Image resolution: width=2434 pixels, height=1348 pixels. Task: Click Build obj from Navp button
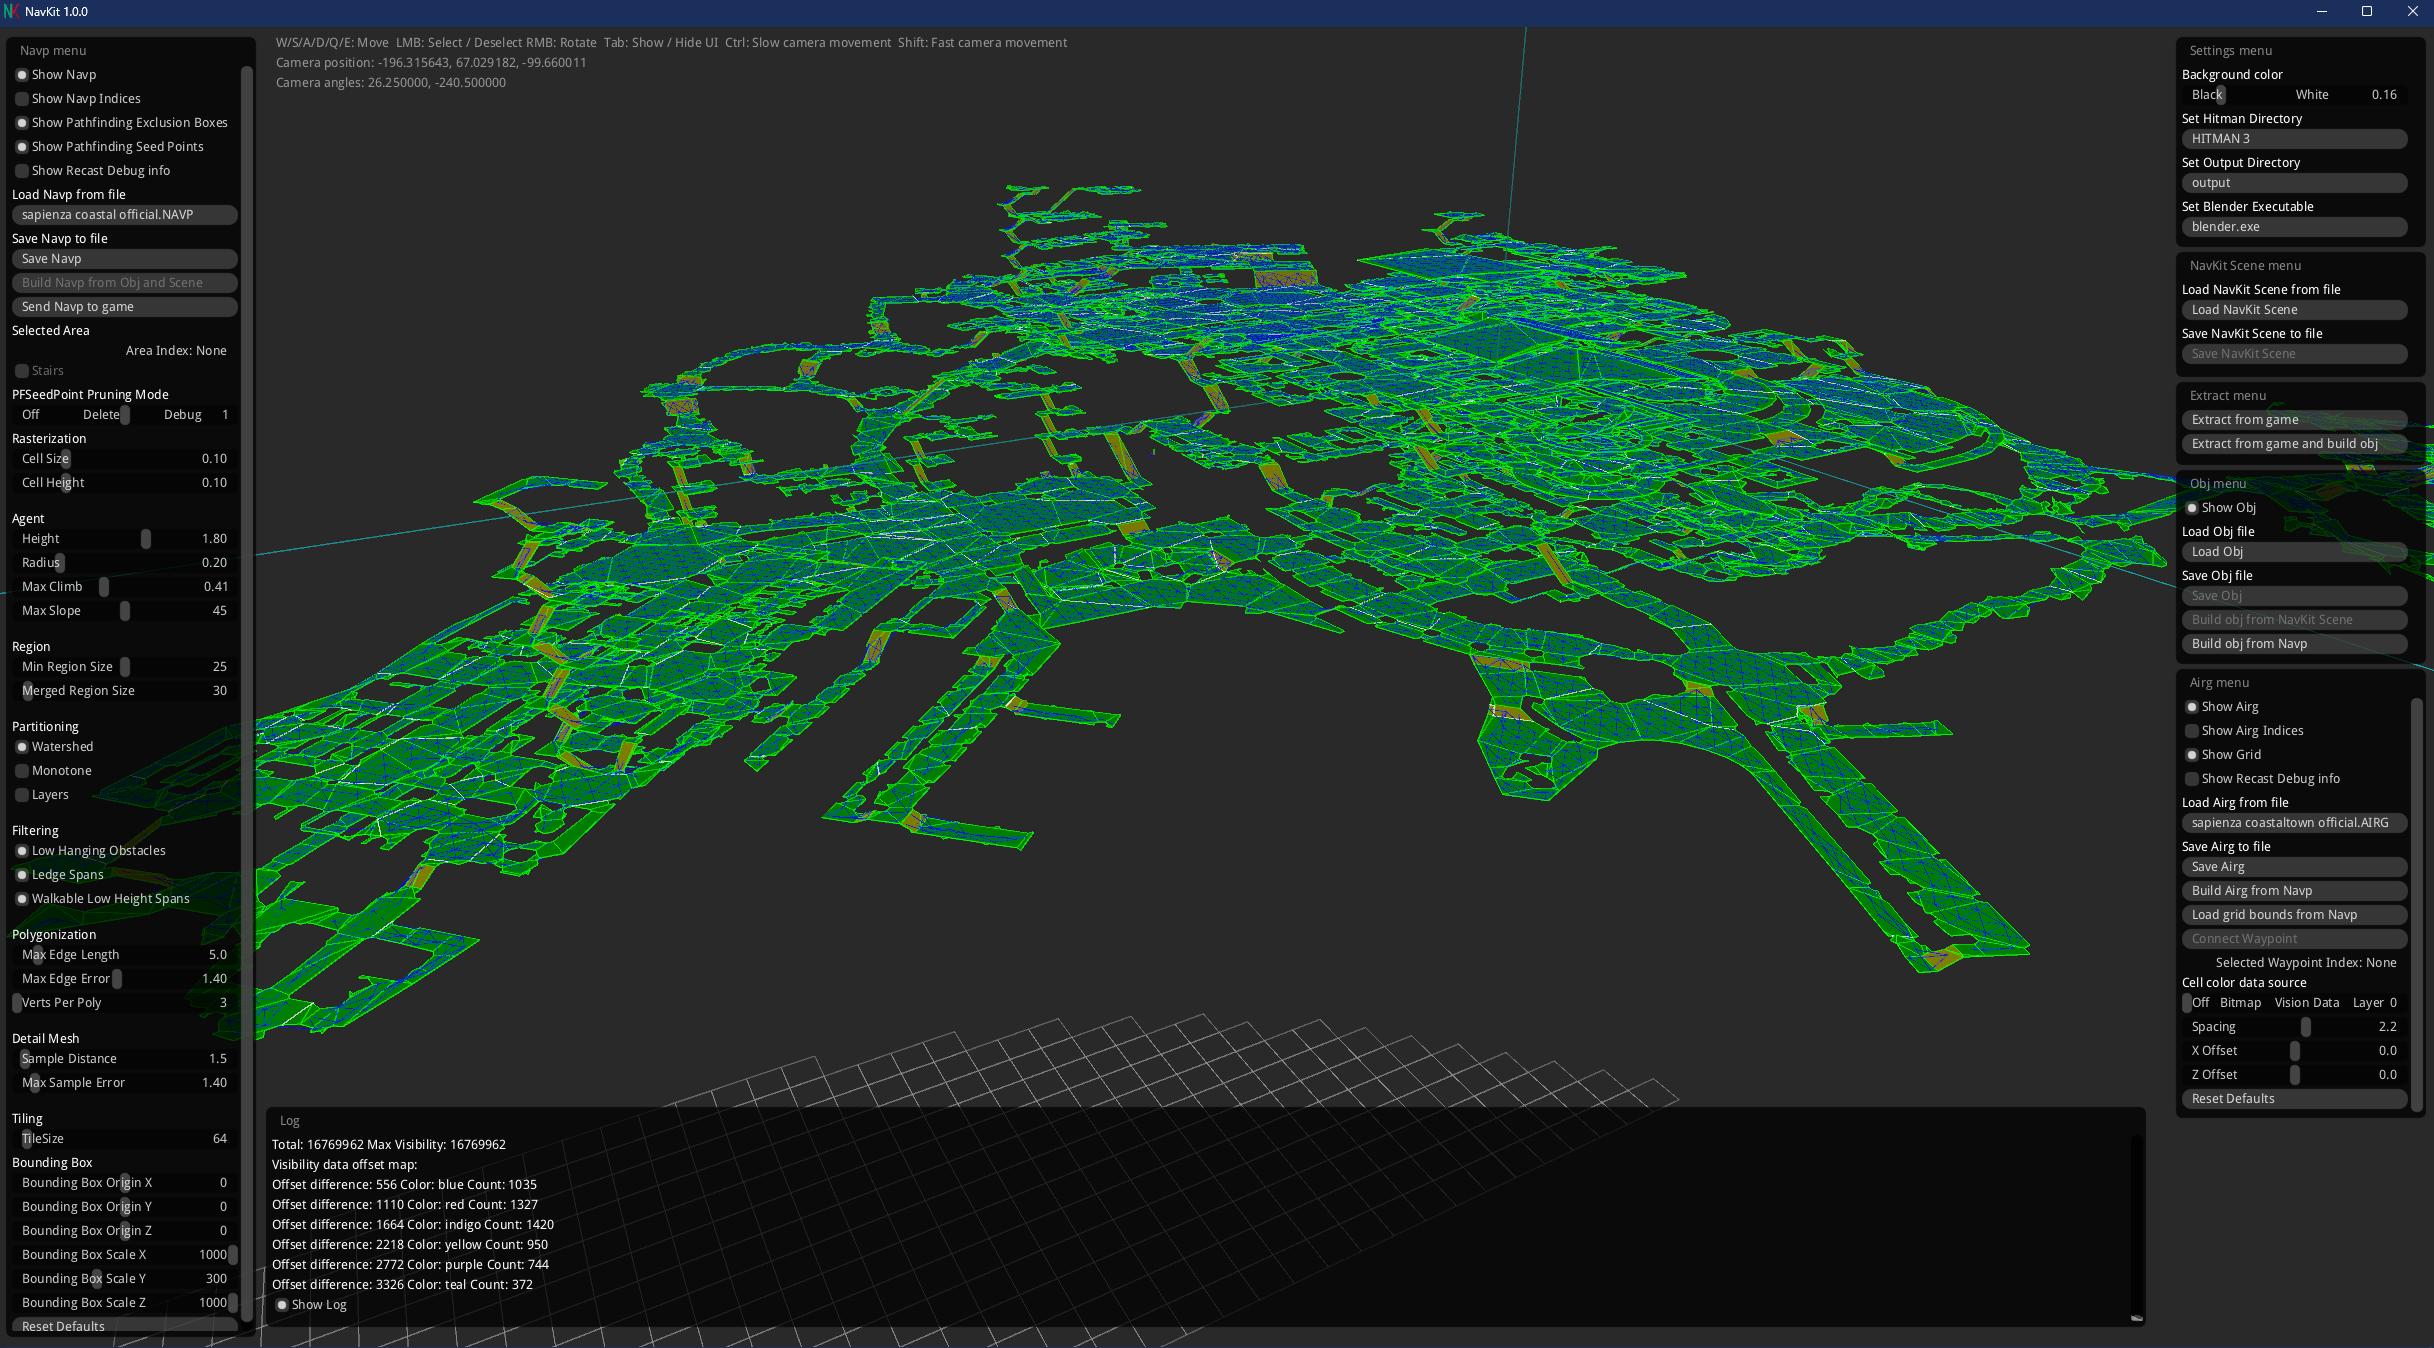pos(2294,644)
